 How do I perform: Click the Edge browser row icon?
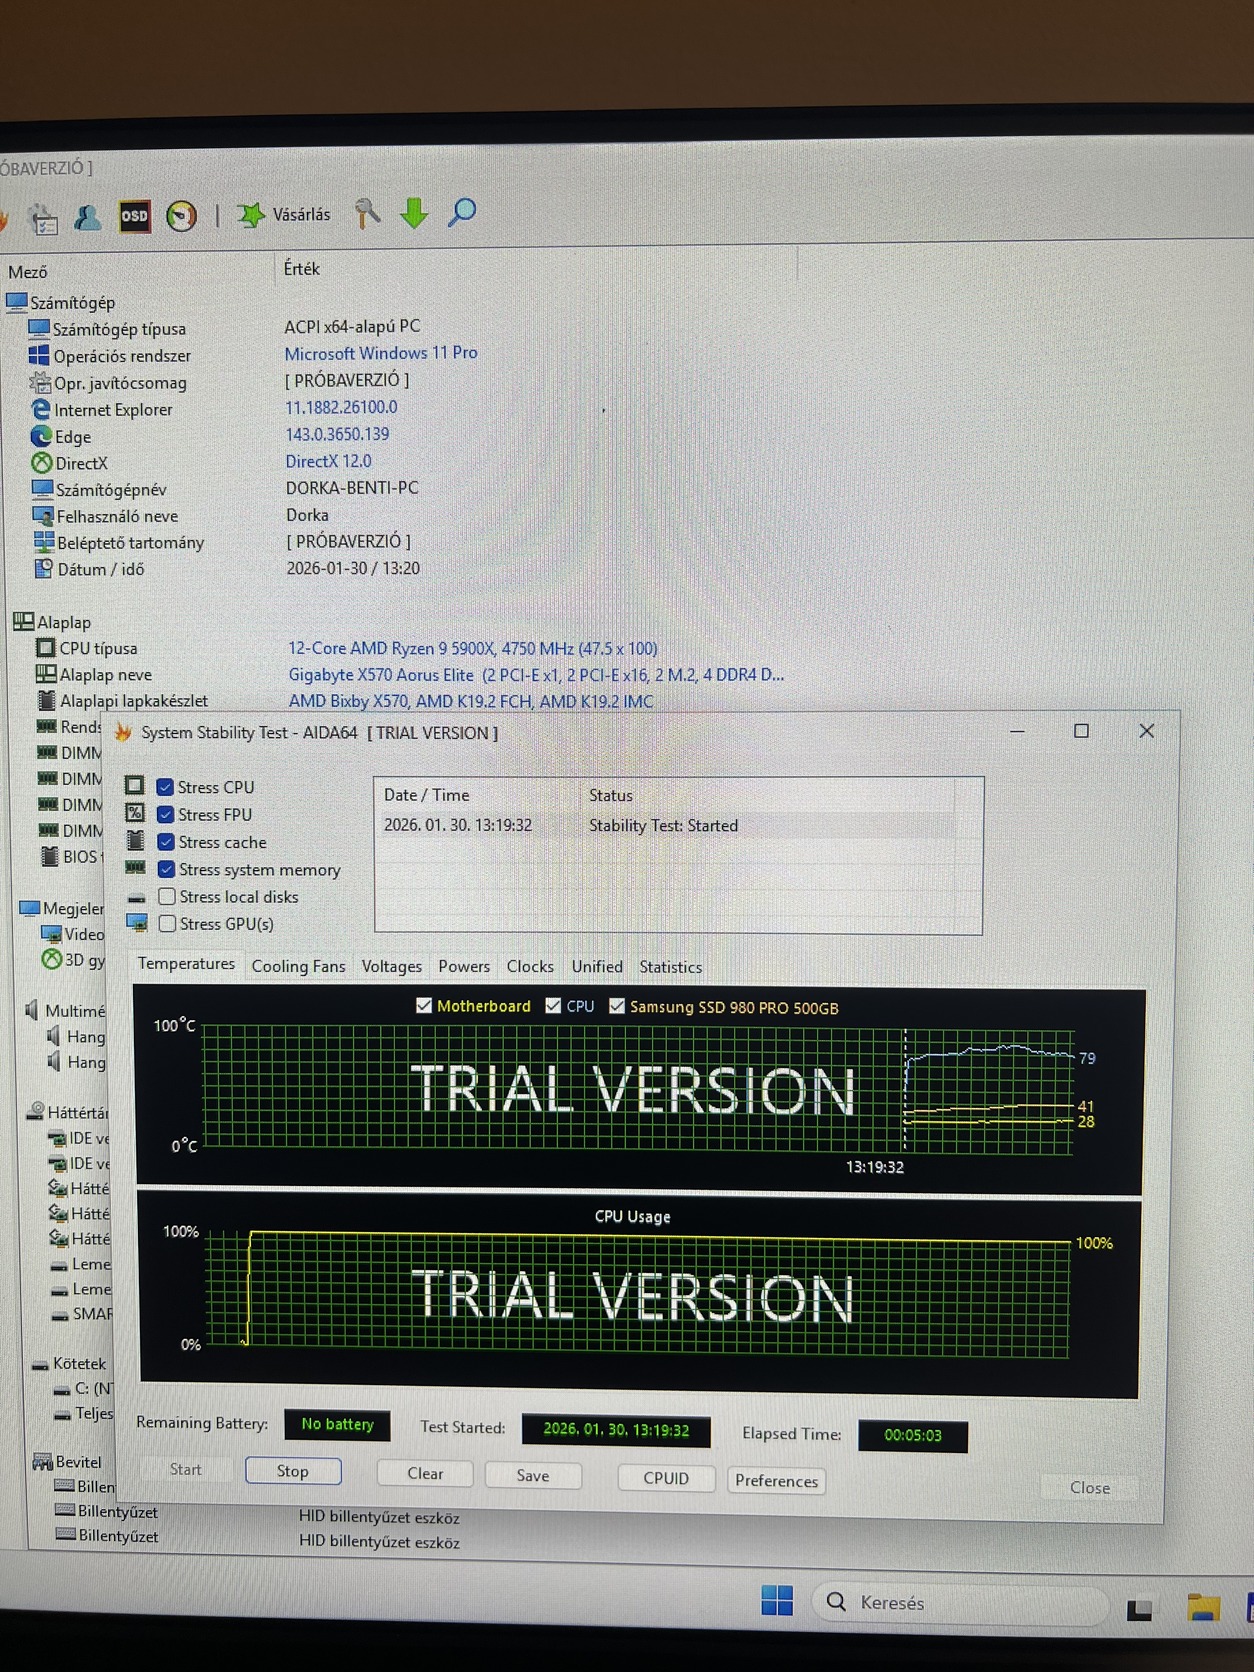tap(41, 436)
